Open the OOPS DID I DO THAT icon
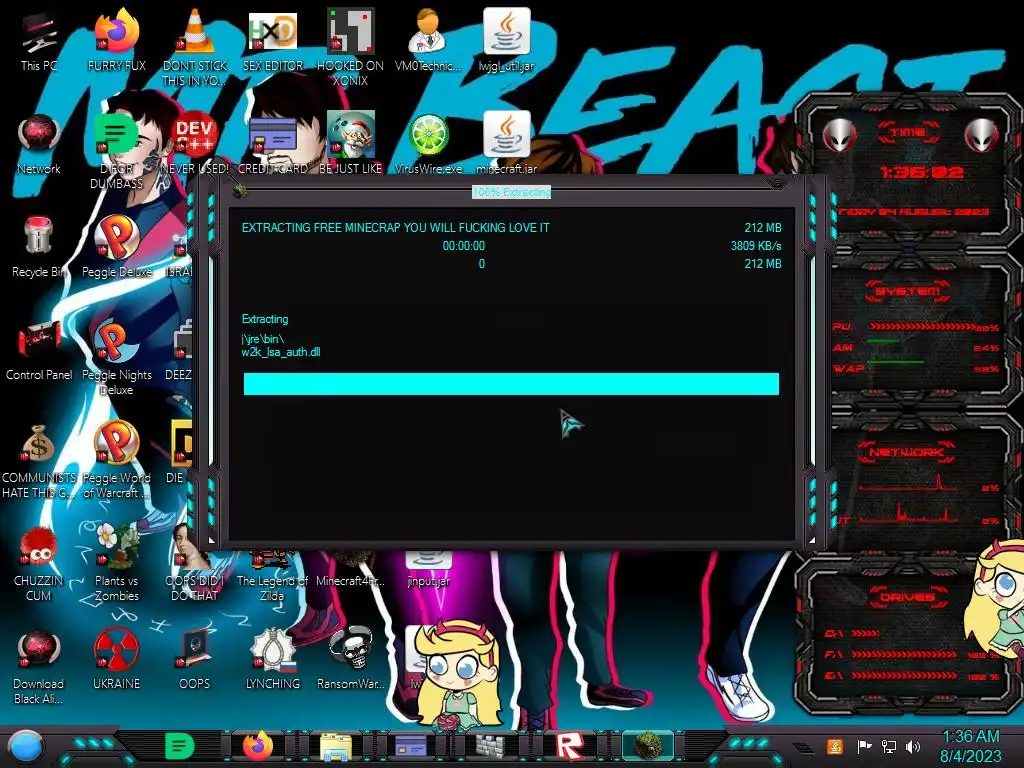 195,565
